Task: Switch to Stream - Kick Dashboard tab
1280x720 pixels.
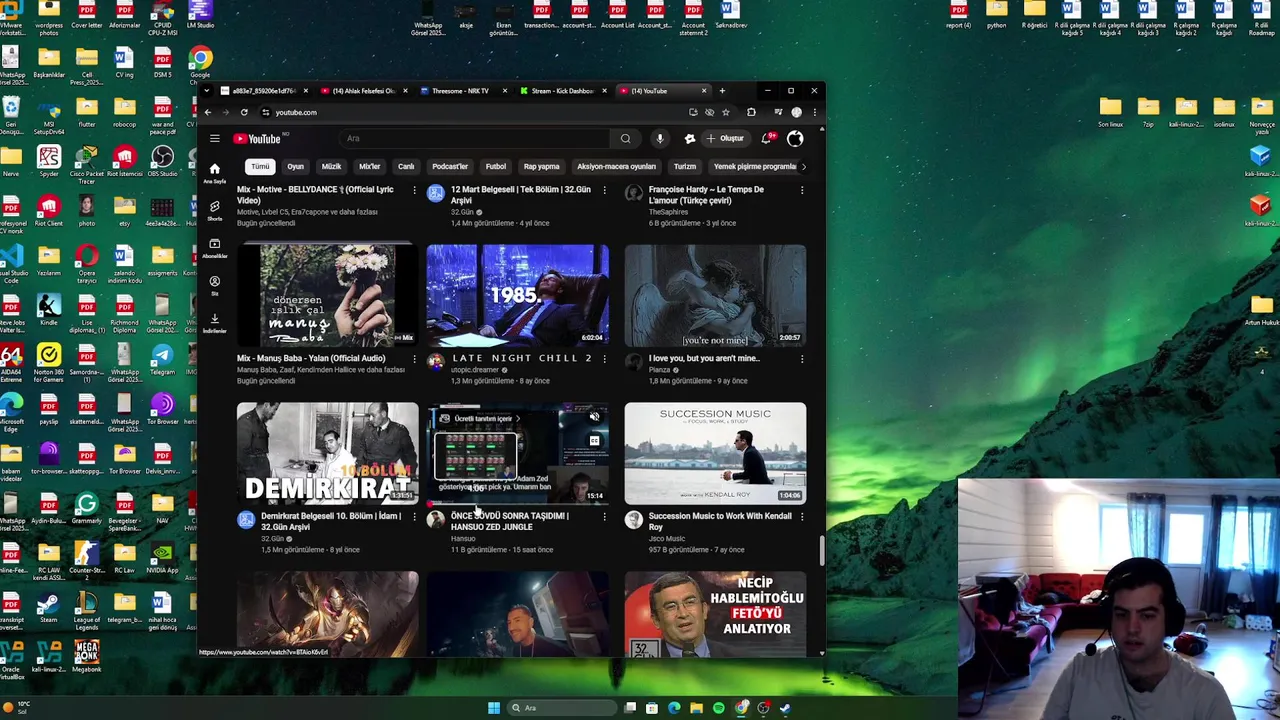Action: click(x=562, y=91)
